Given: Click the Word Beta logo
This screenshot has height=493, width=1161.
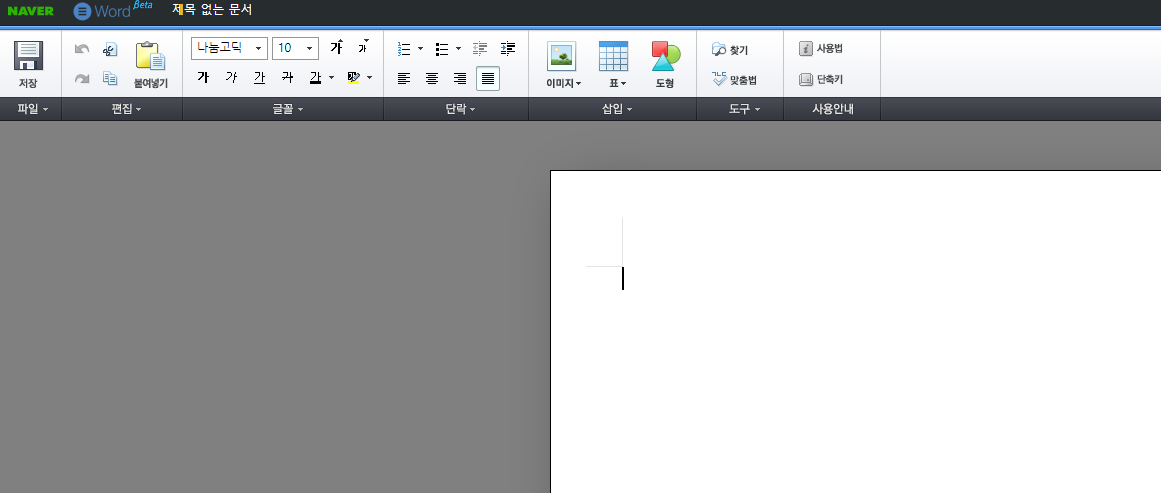Looking at the screenshot, I should (x=113, y=10).
